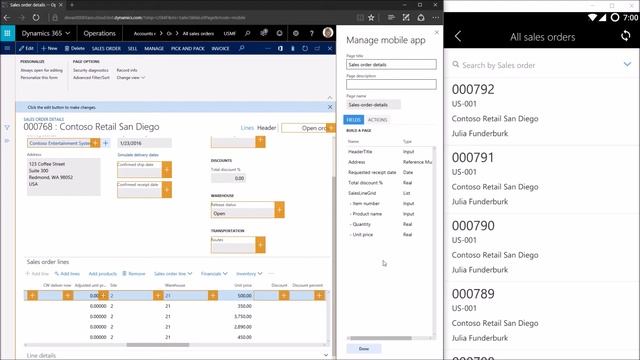The image size is (640, 360).
Task: Open in Office icon on action pane
Action: click(x=280, y=48)
